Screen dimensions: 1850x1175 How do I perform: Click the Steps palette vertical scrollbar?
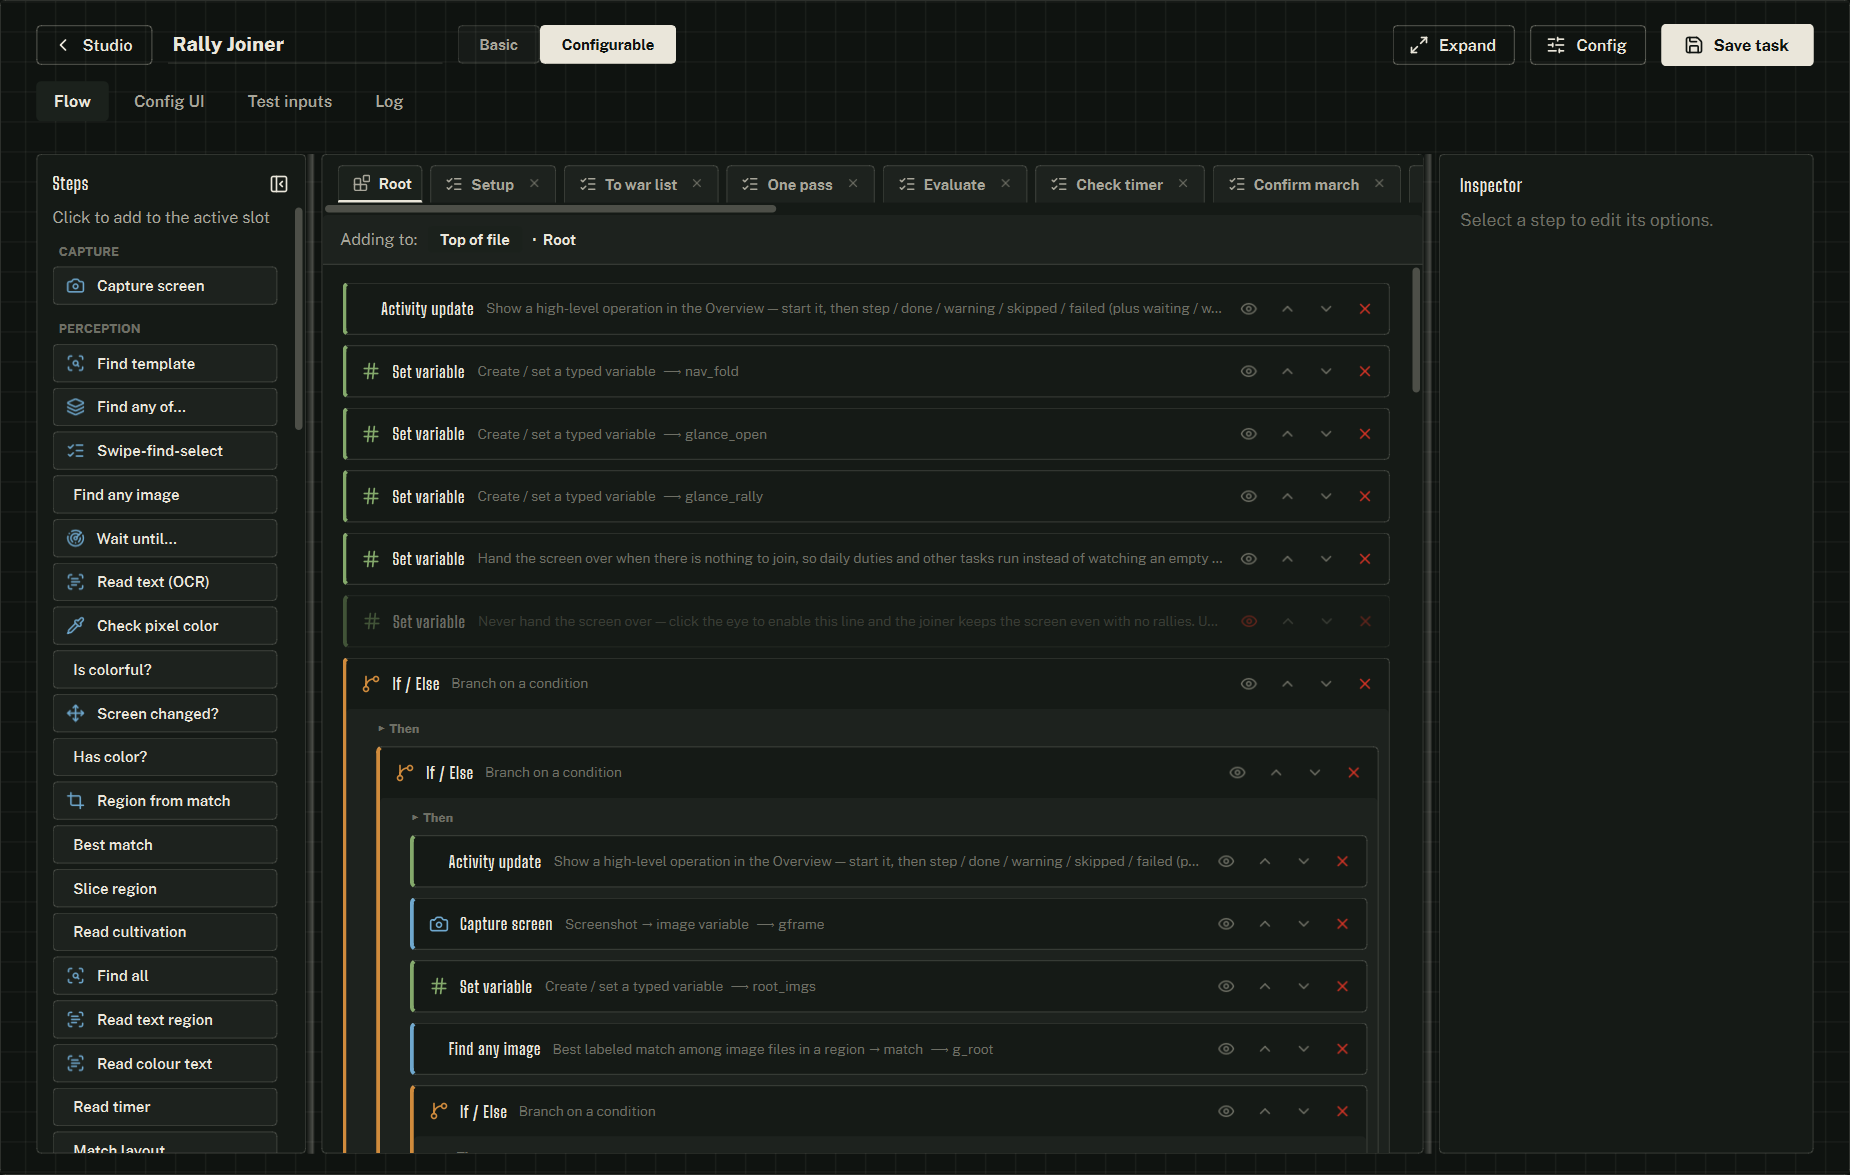[x=298, y=320]
